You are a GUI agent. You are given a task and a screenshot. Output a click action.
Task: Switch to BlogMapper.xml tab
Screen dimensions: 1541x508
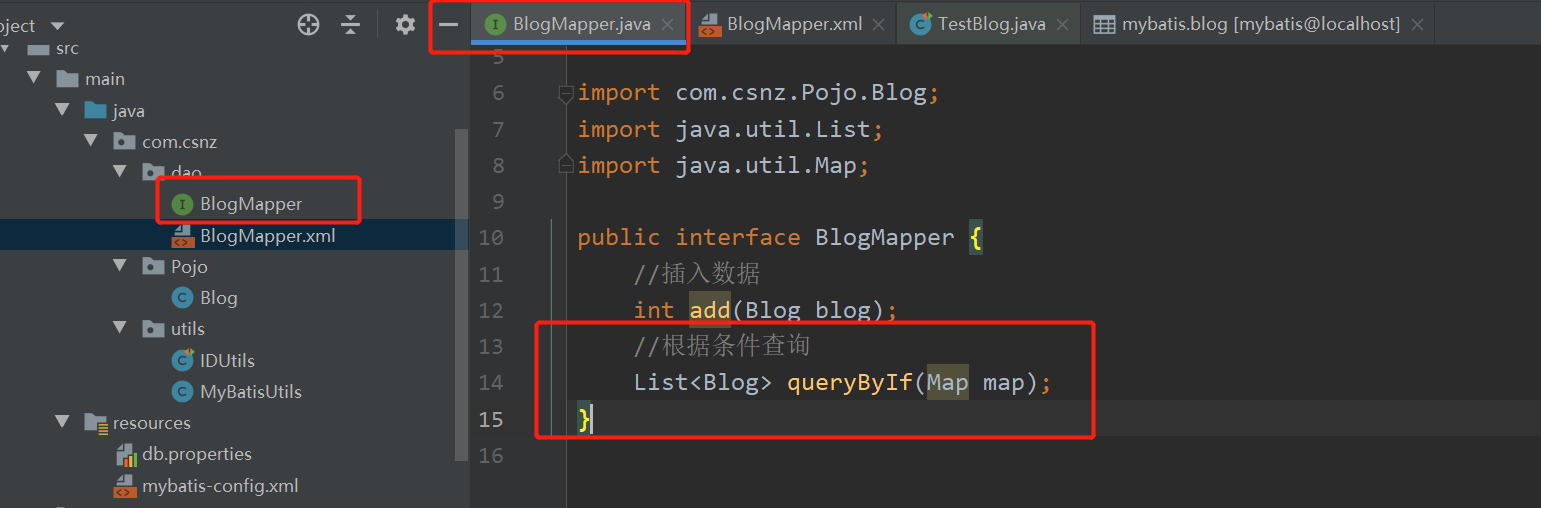pos(794,24)
